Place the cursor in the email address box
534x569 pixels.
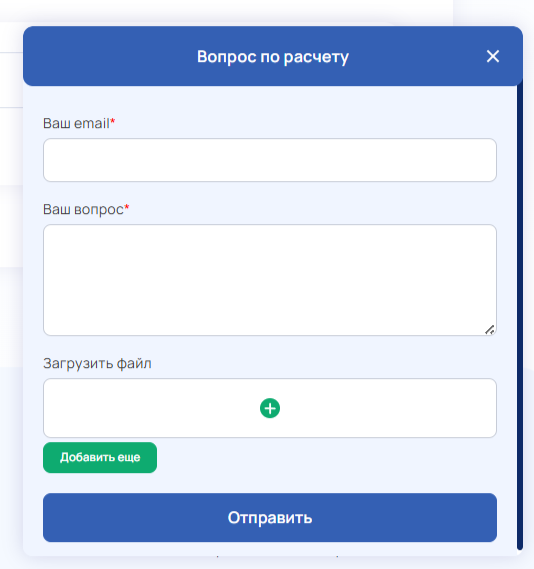point(270,160)
